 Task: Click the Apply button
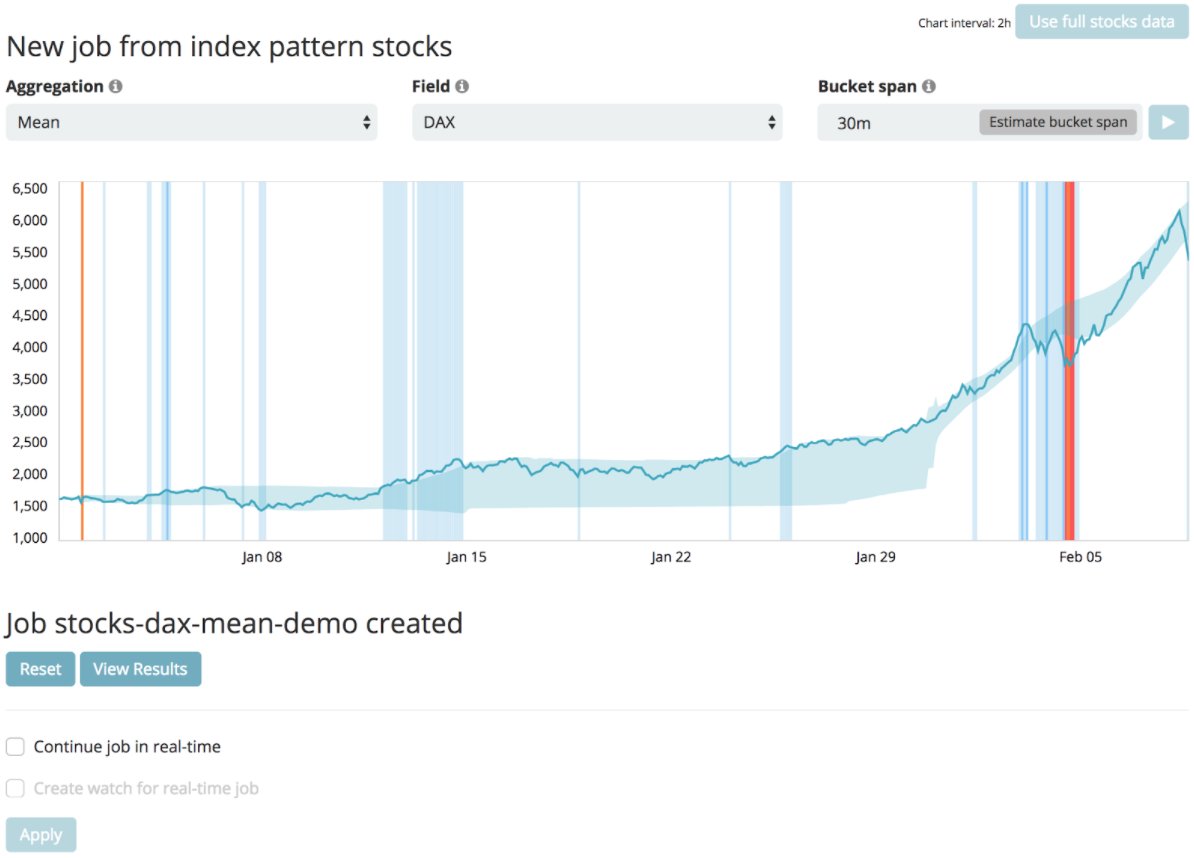[40, 835]
